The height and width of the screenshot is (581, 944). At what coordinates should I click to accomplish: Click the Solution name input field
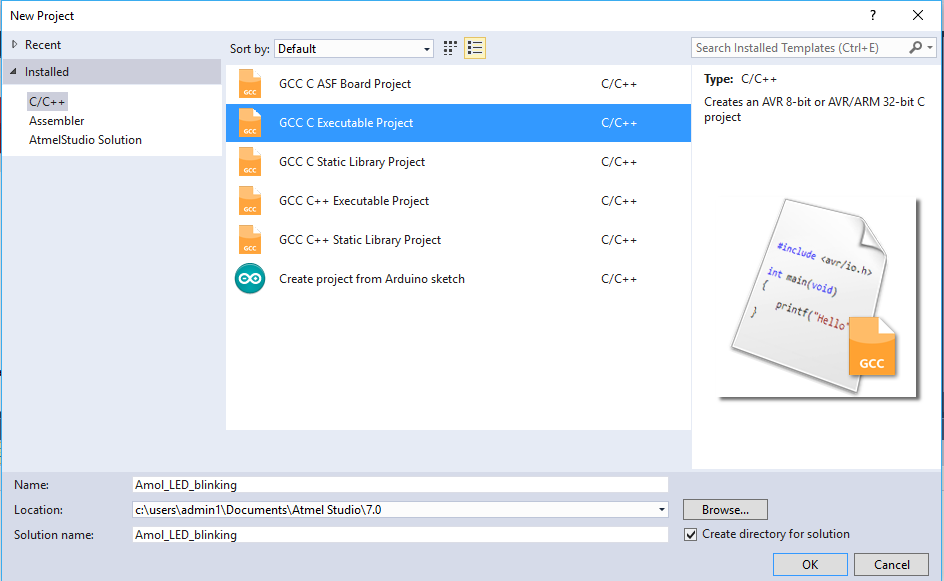point(400,535)
